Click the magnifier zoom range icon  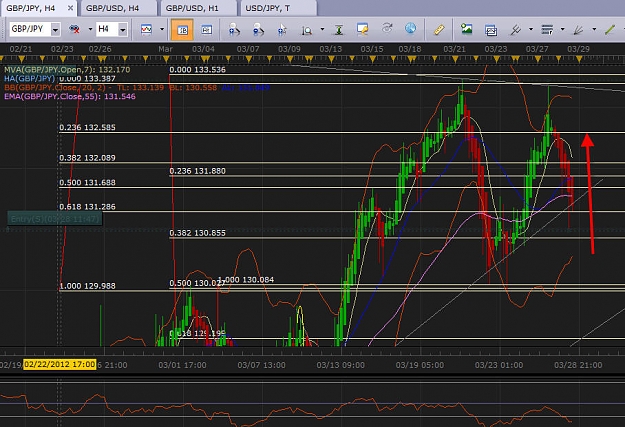click(x=307, y=30)
